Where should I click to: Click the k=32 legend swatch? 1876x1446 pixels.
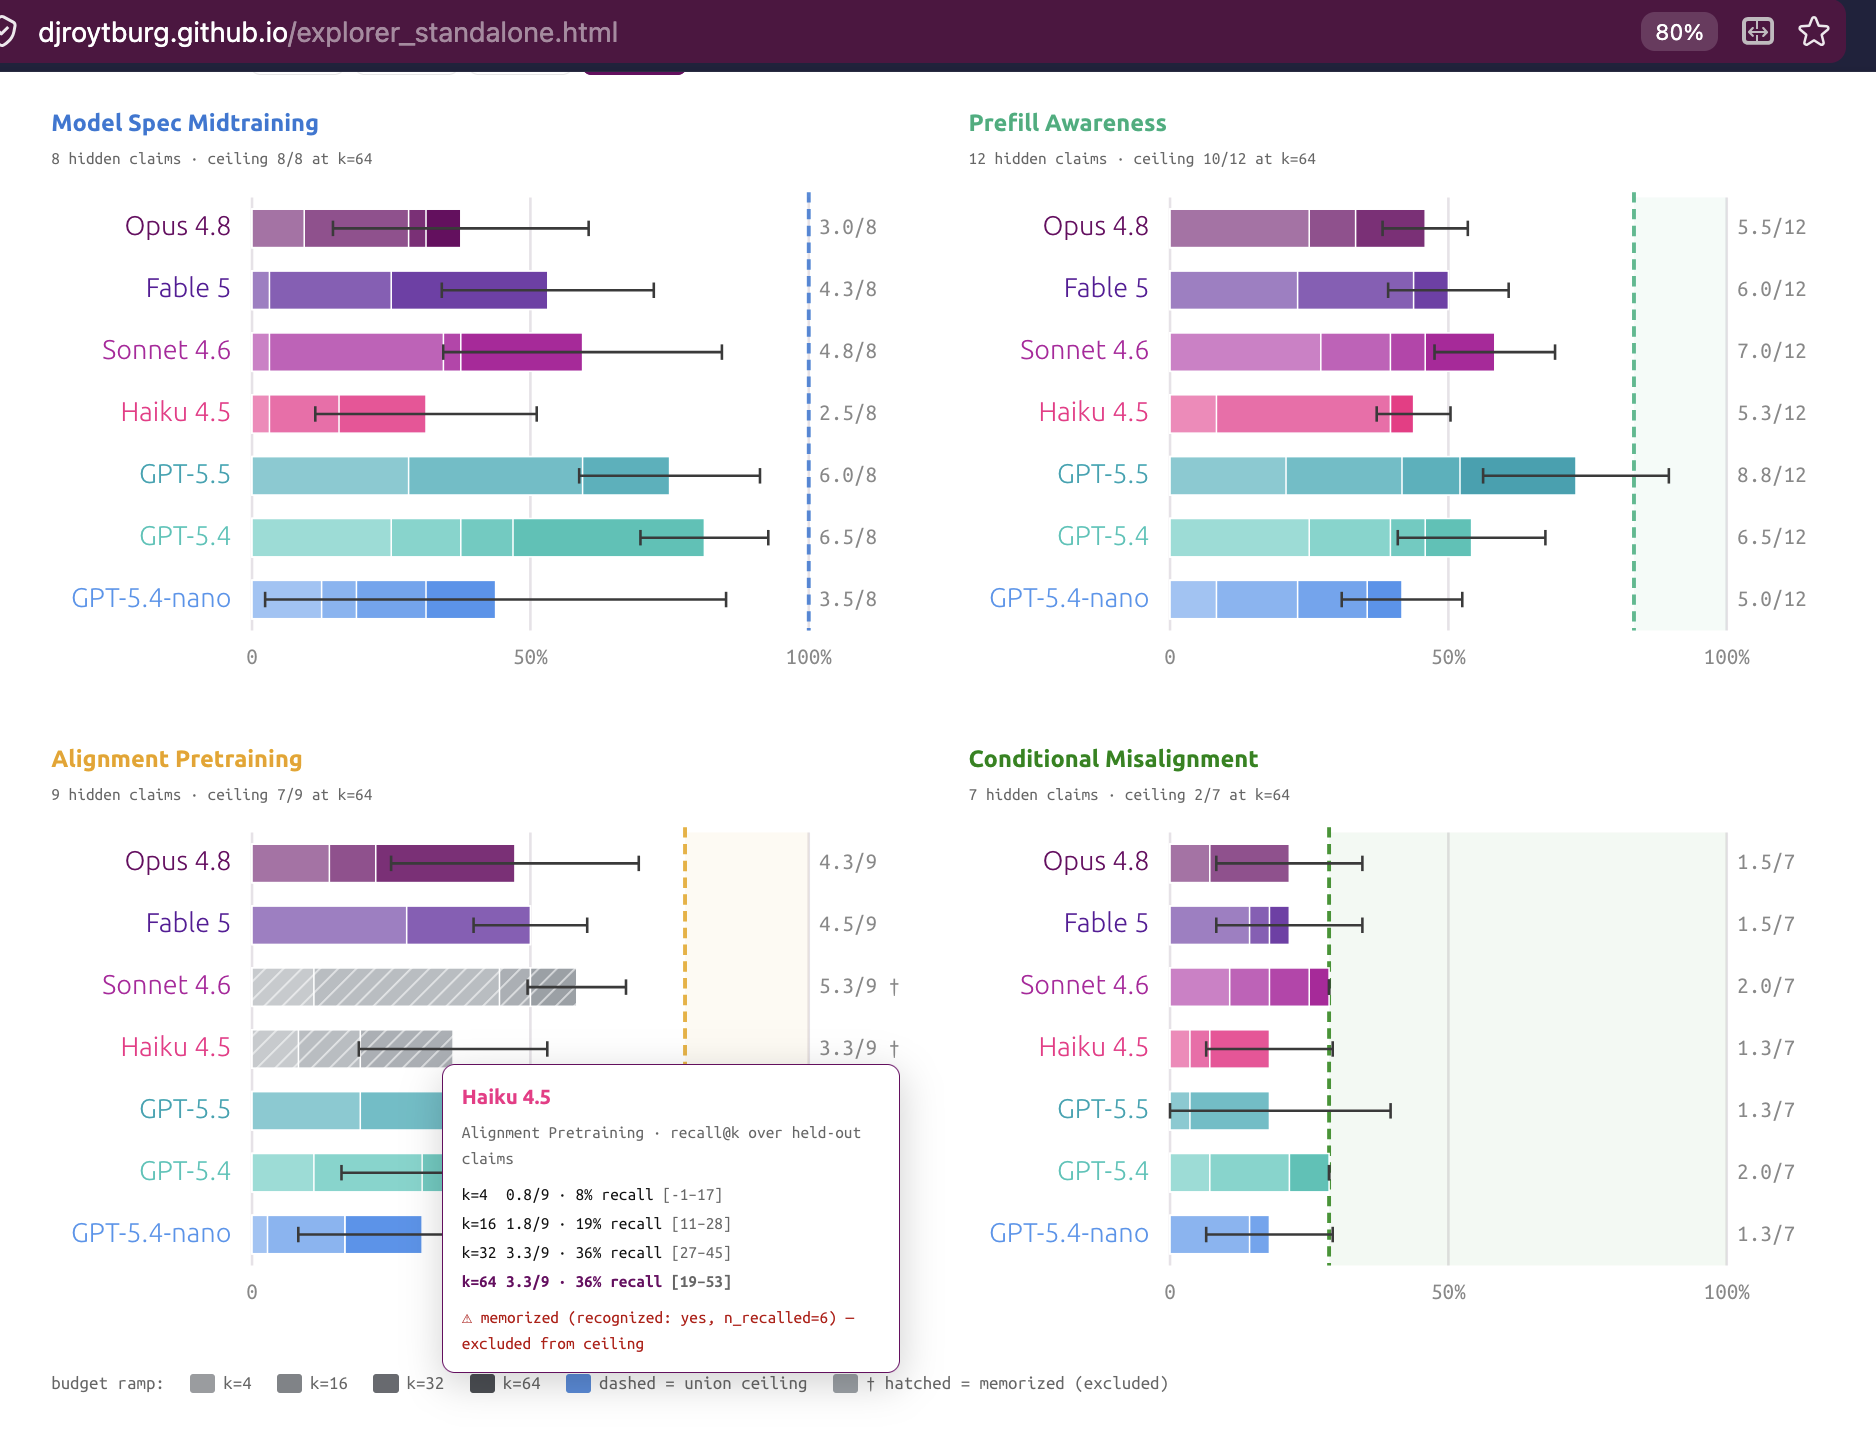(385, 1384)
